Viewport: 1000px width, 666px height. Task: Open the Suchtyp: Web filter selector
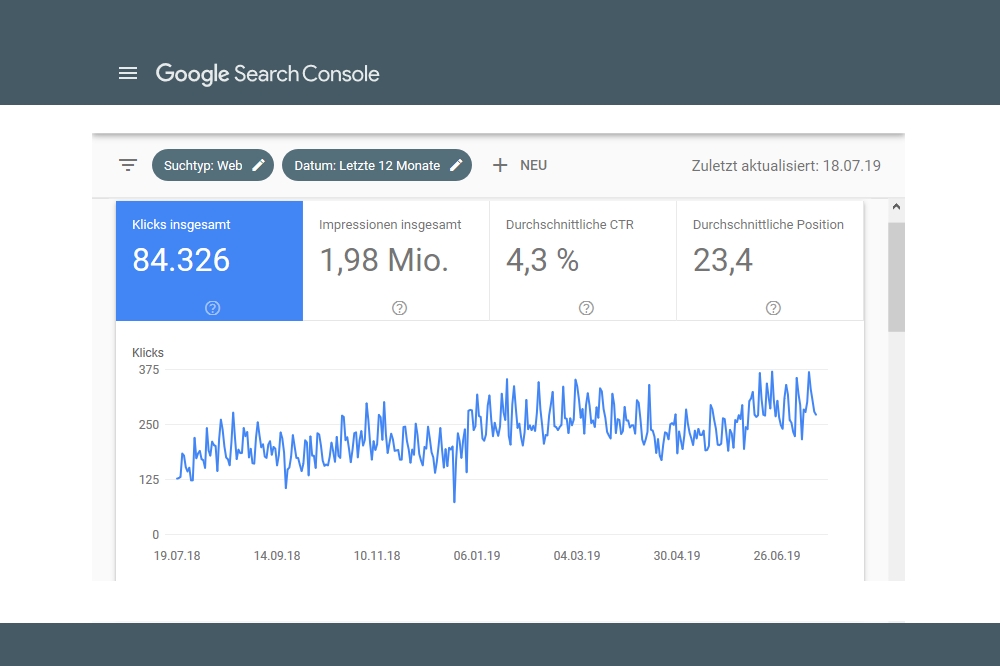pyautogui.click(x=205, y=164)
